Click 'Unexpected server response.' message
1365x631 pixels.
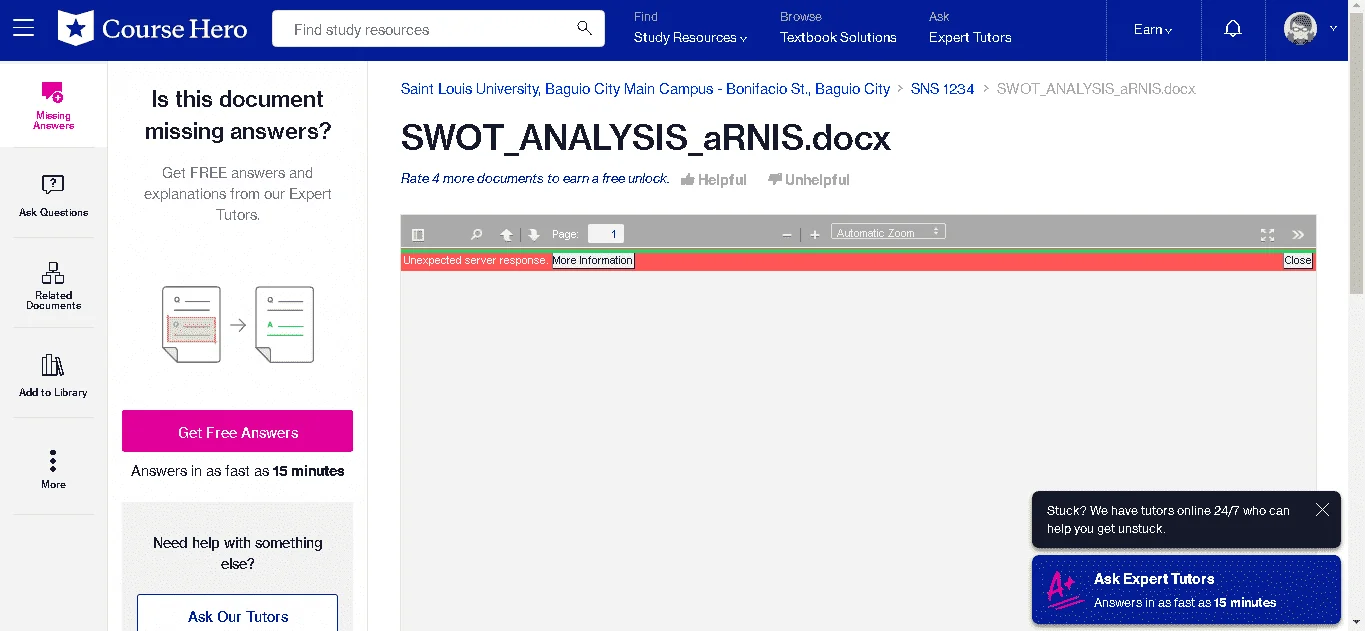[x=475, y=261]
